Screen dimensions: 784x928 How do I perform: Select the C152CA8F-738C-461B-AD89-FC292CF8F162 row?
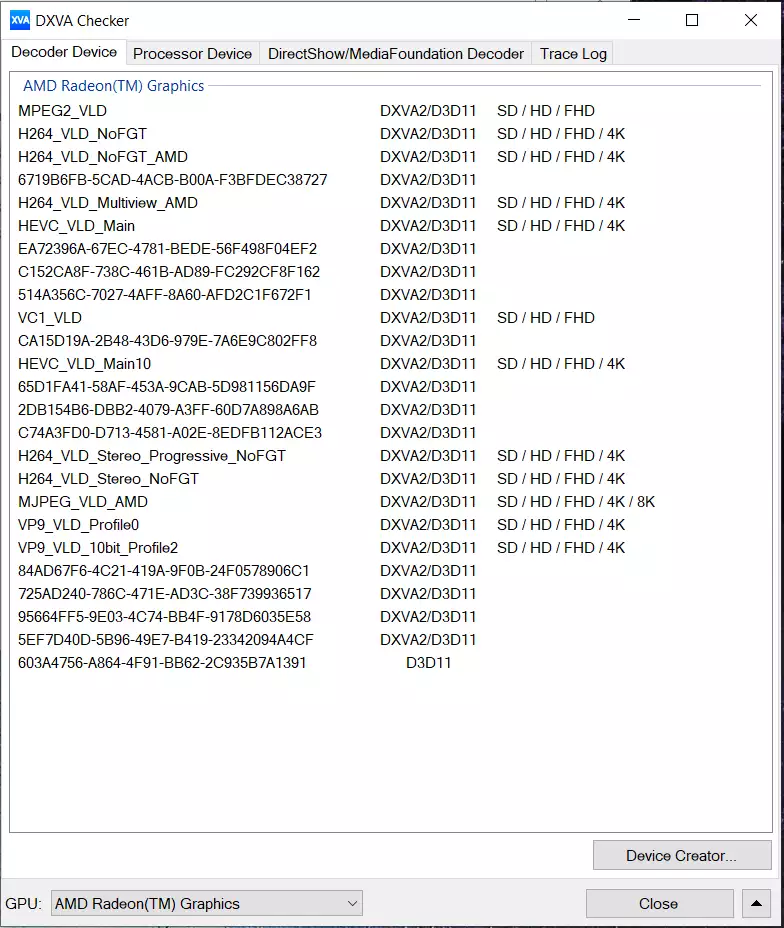[x=391, y=272]
